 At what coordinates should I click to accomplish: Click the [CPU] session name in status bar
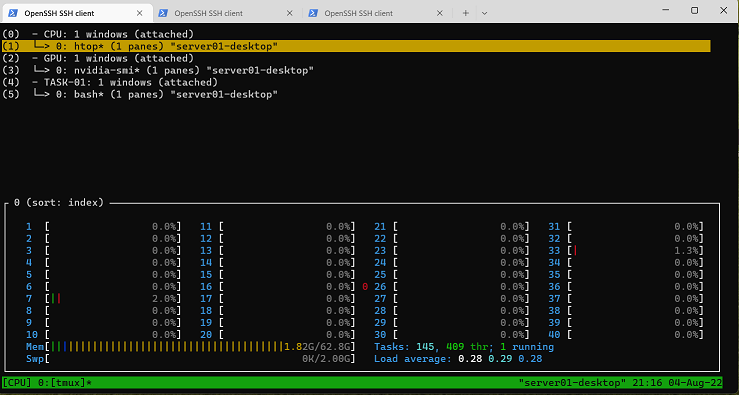pos(16,382)
